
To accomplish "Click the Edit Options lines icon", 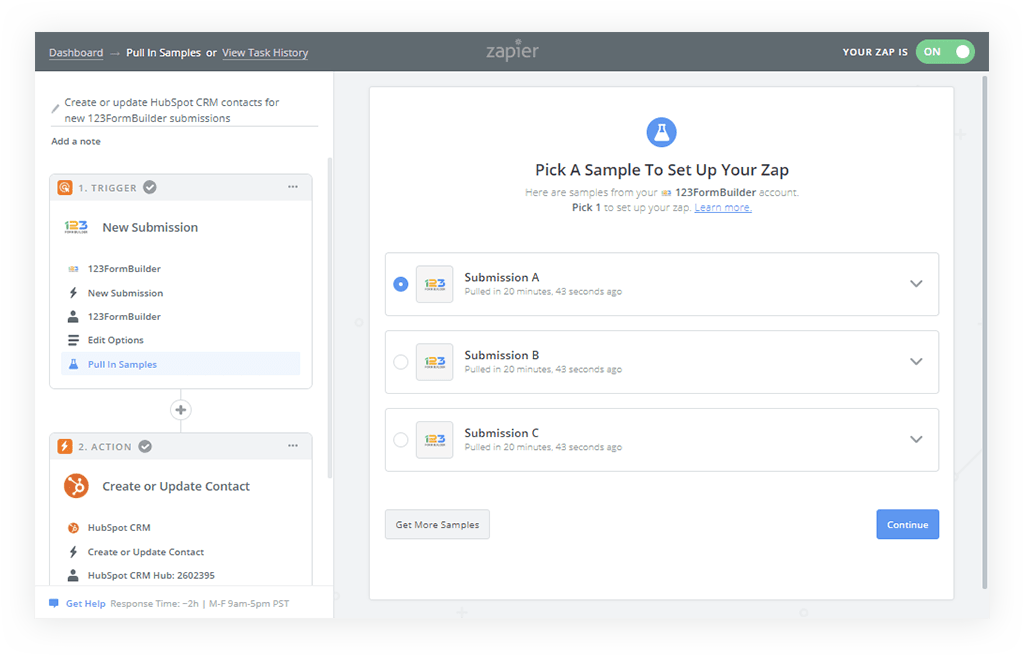I will coord(73,340).
